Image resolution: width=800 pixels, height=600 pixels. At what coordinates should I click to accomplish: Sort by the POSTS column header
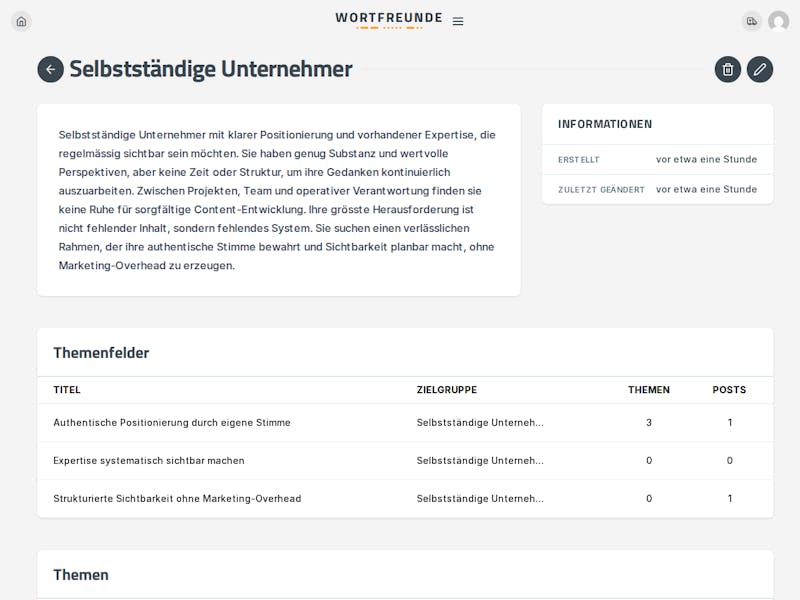[729, 390]
